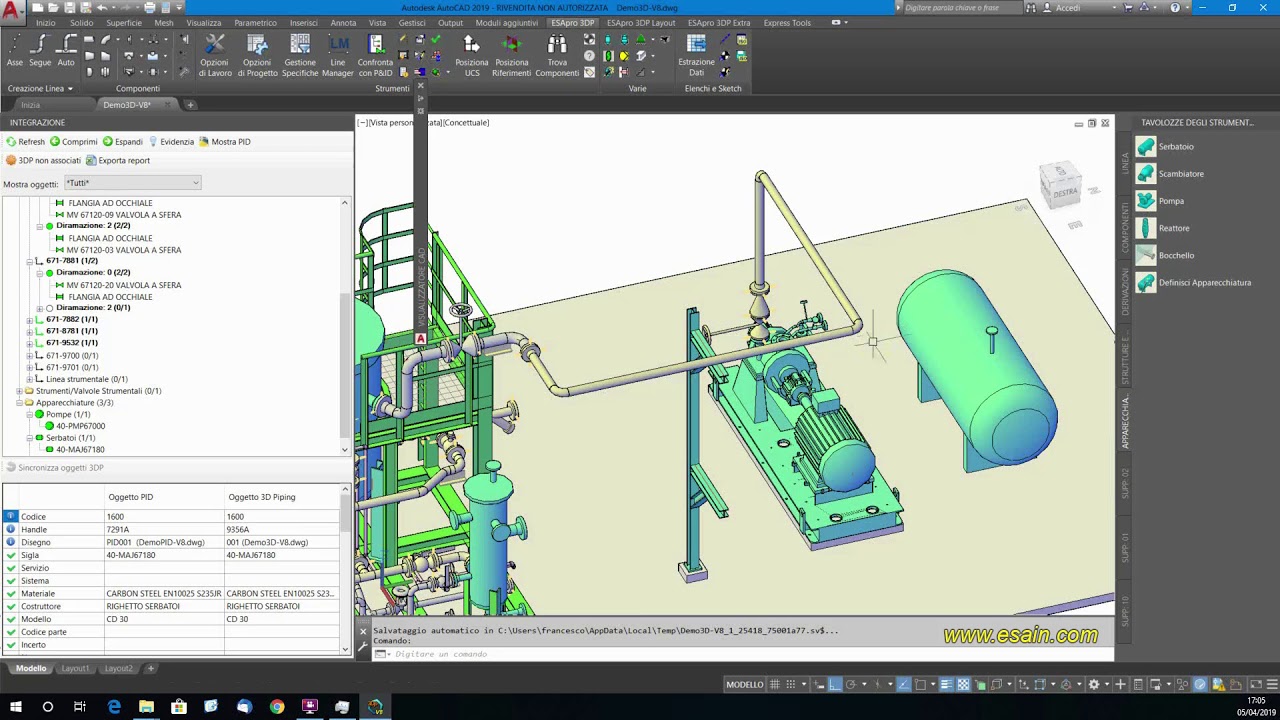Expand Linea strumentale (0/1) node
Screen dimensions: 1280x720
[x=30, y=379]
